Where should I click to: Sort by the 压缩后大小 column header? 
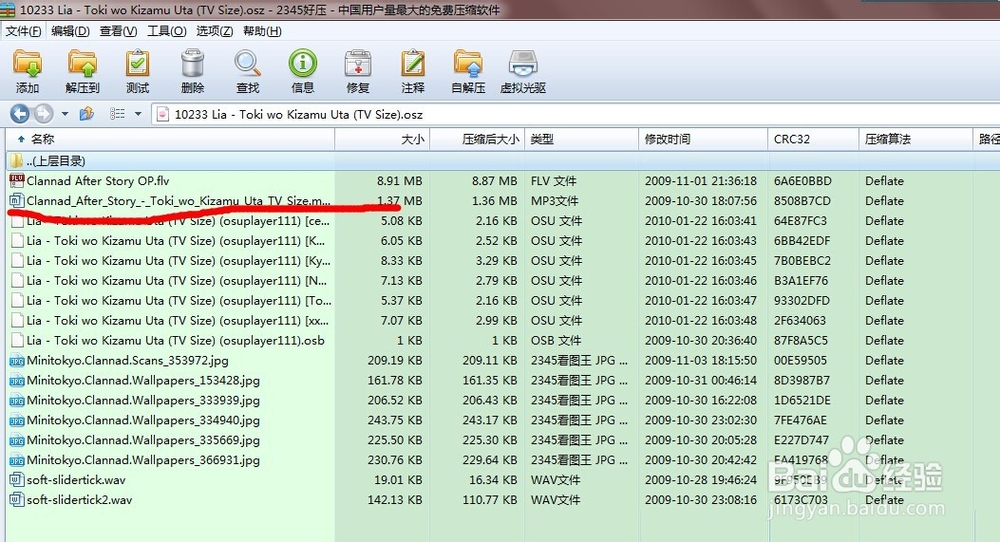pyautogui.click(x=477, y=139)
